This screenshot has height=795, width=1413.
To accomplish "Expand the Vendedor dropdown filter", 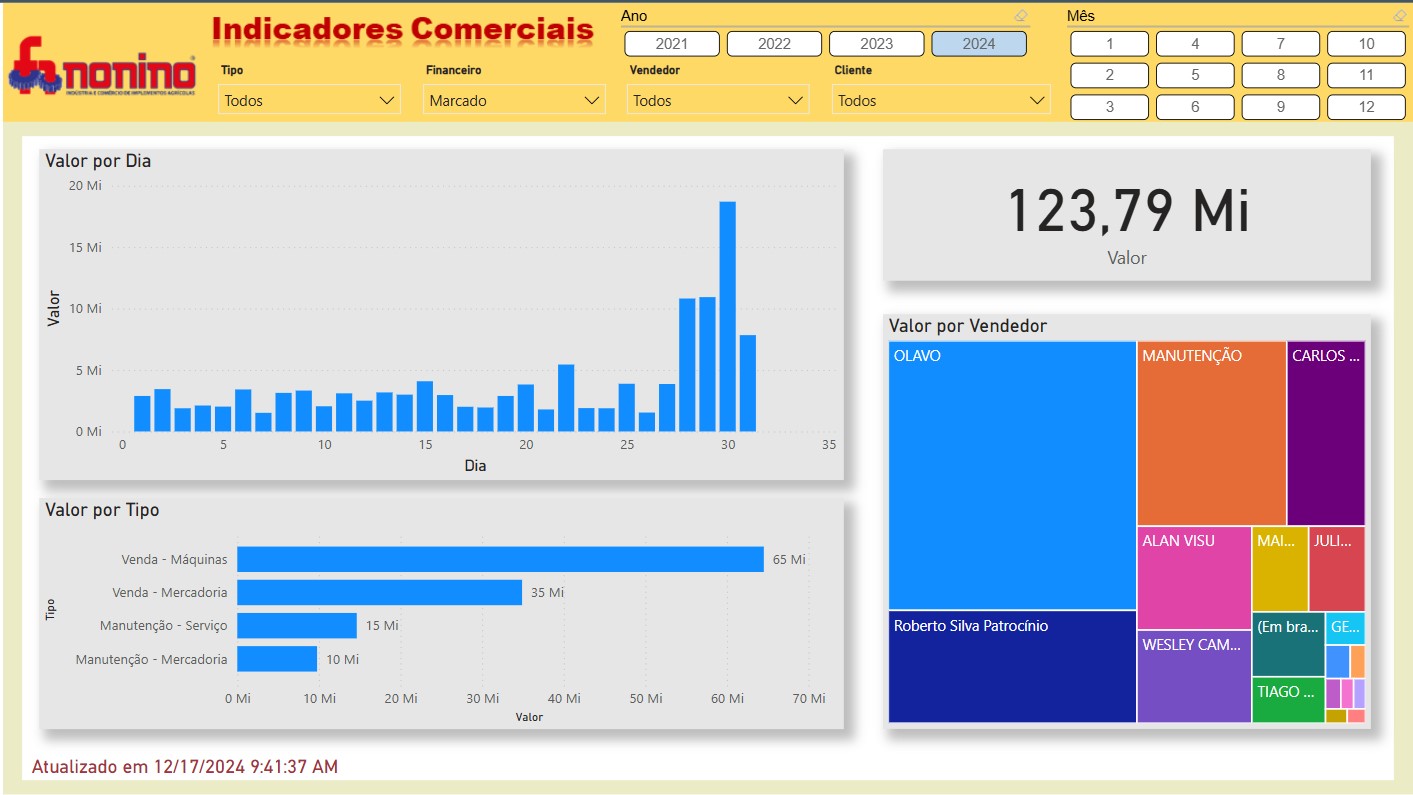I will pyautogui.click(x=718, y=100).
